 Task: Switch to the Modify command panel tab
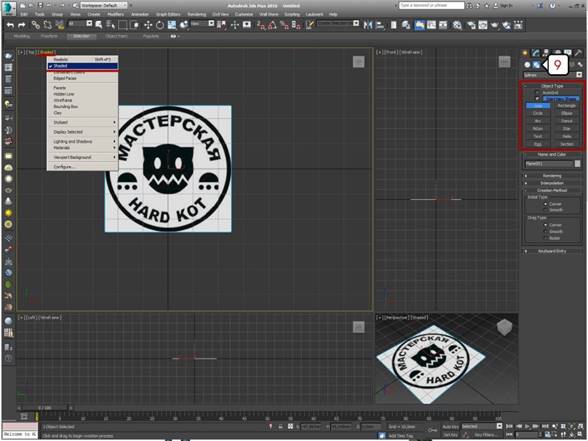535,53
